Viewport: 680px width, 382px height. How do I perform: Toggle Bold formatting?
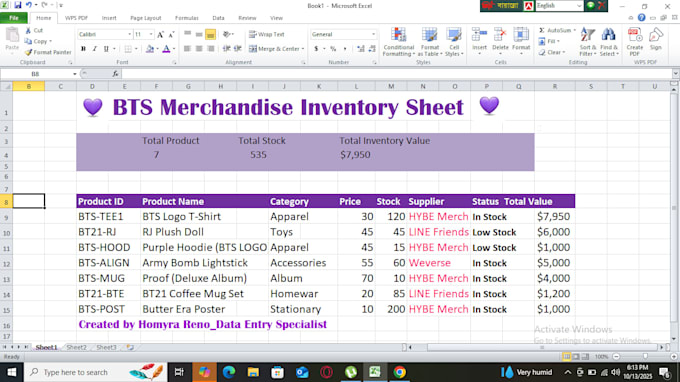pyautogui.click(x=83, y=49)
